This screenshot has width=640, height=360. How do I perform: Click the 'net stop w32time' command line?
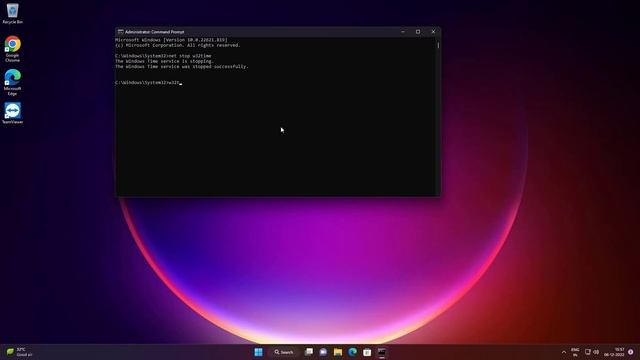click(x=163, y=56)
